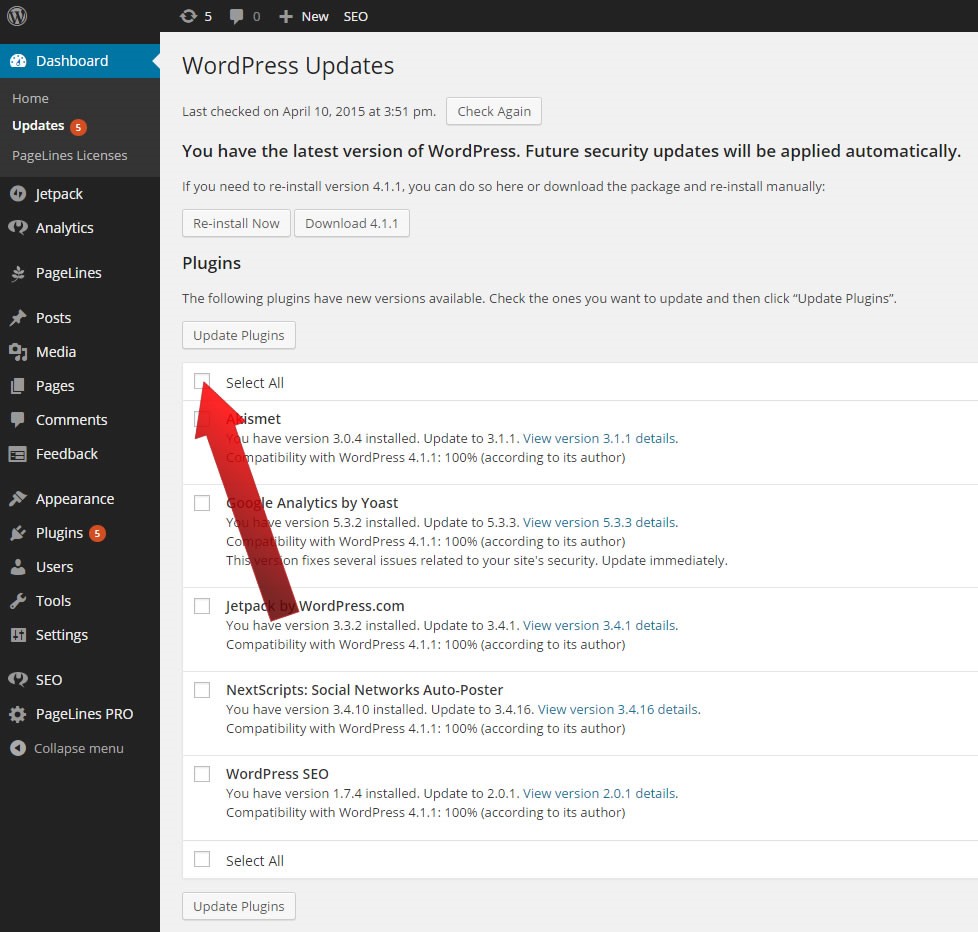This screenshot has height=932, width=978.
Task: Select the WordPress SEO plugin checkbox
Action: (202, 774)
